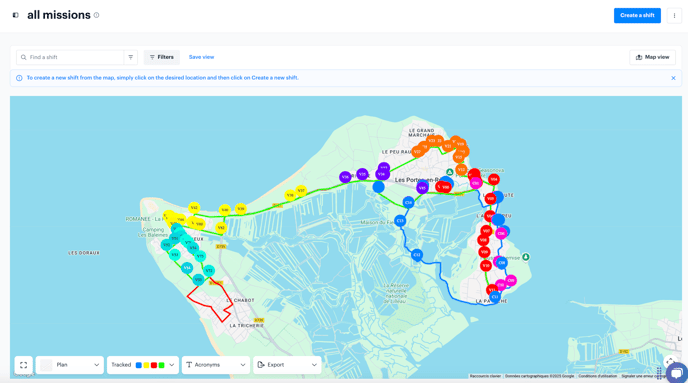Focus the Find a shift search field
Viewport: 688px width, 383px height.
[x=70, y=57]
